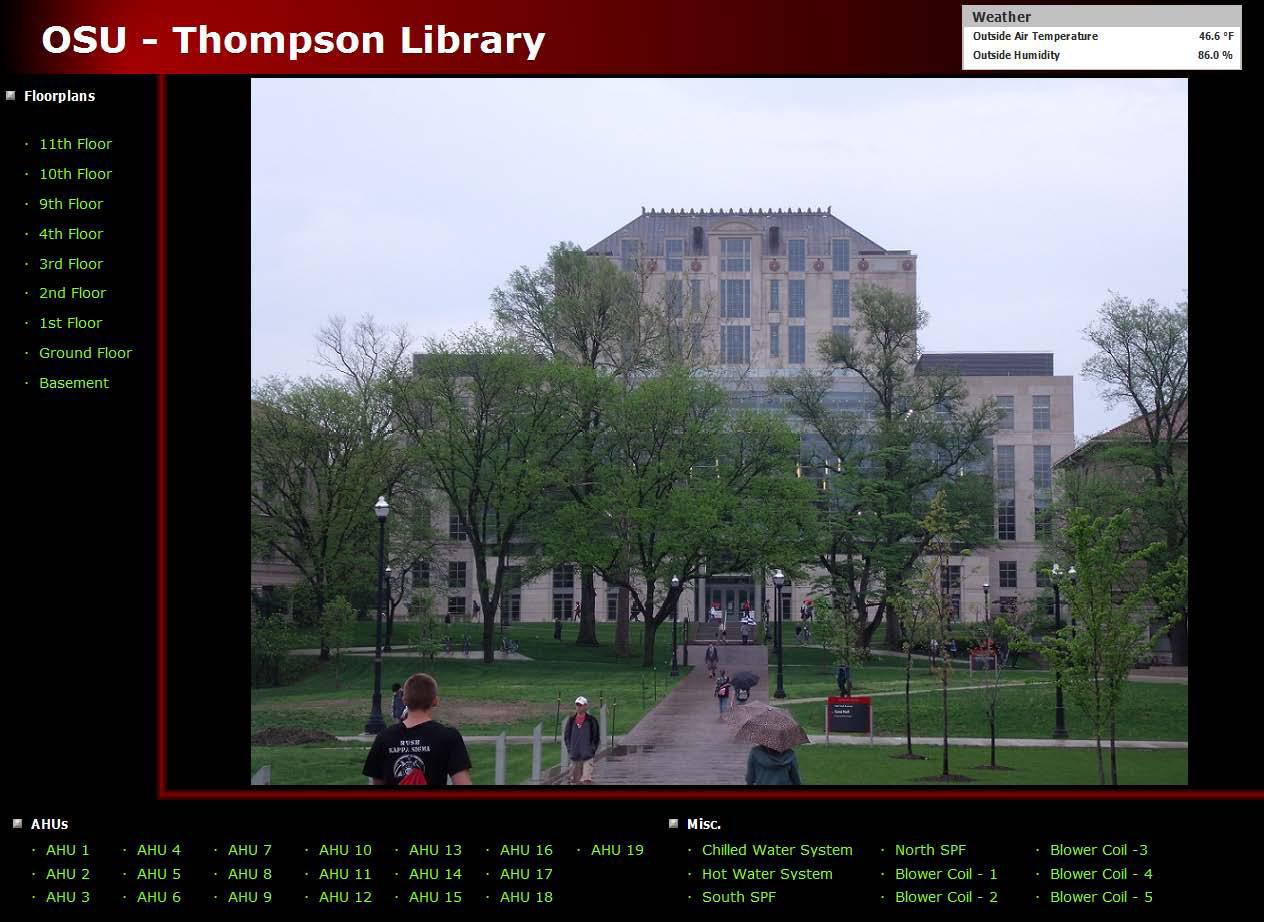Go to AHU 6
Viewport: 1264px width, 922px height.
(x=159, y=897)
